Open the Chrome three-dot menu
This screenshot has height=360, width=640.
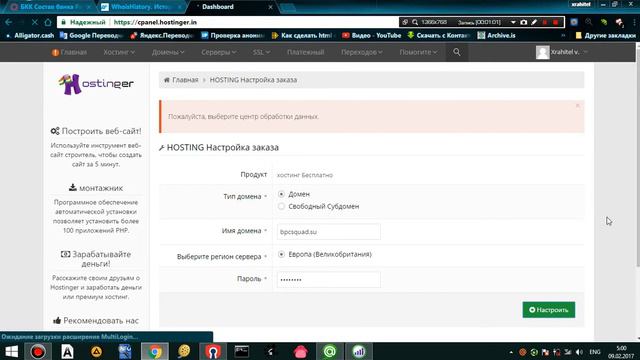tap(634, 22)
